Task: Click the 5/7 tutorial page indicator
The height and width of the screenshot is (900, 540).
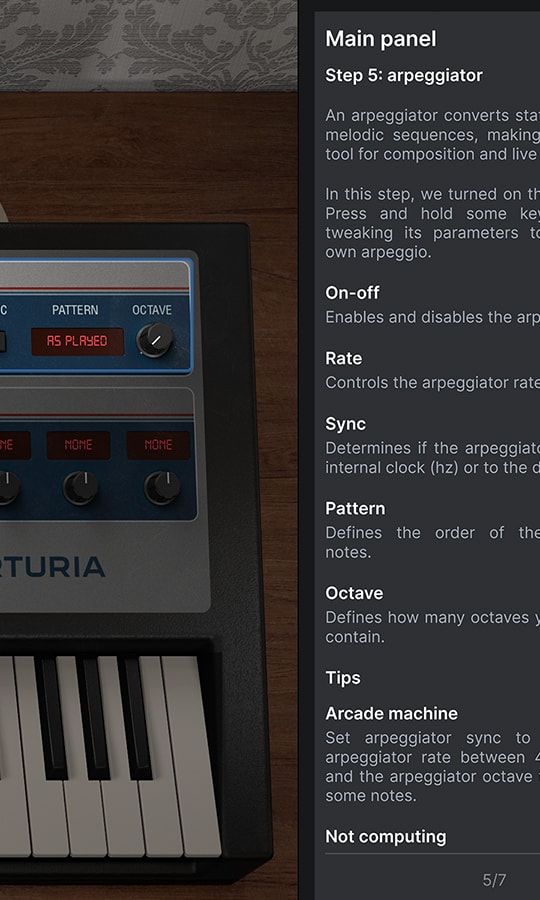Action: click(495, 880)
